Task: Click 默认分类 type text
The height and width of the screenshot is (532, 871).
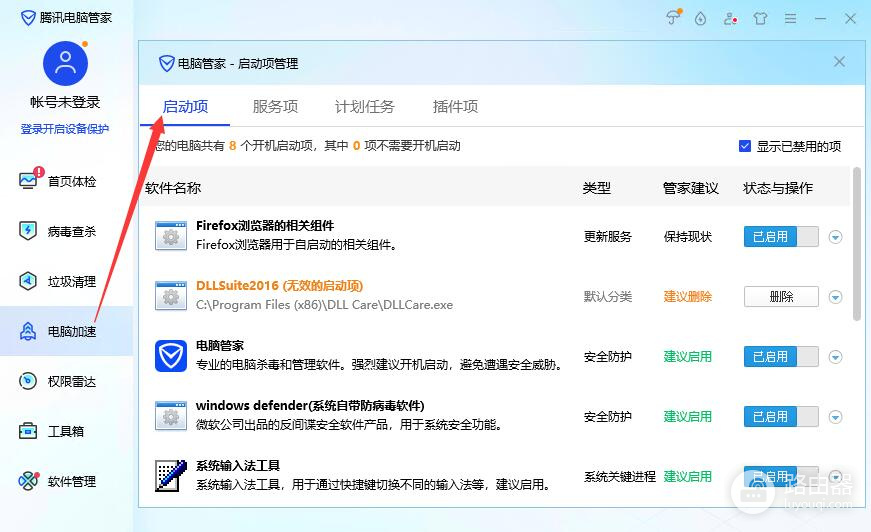Action: tap(608, 297)
